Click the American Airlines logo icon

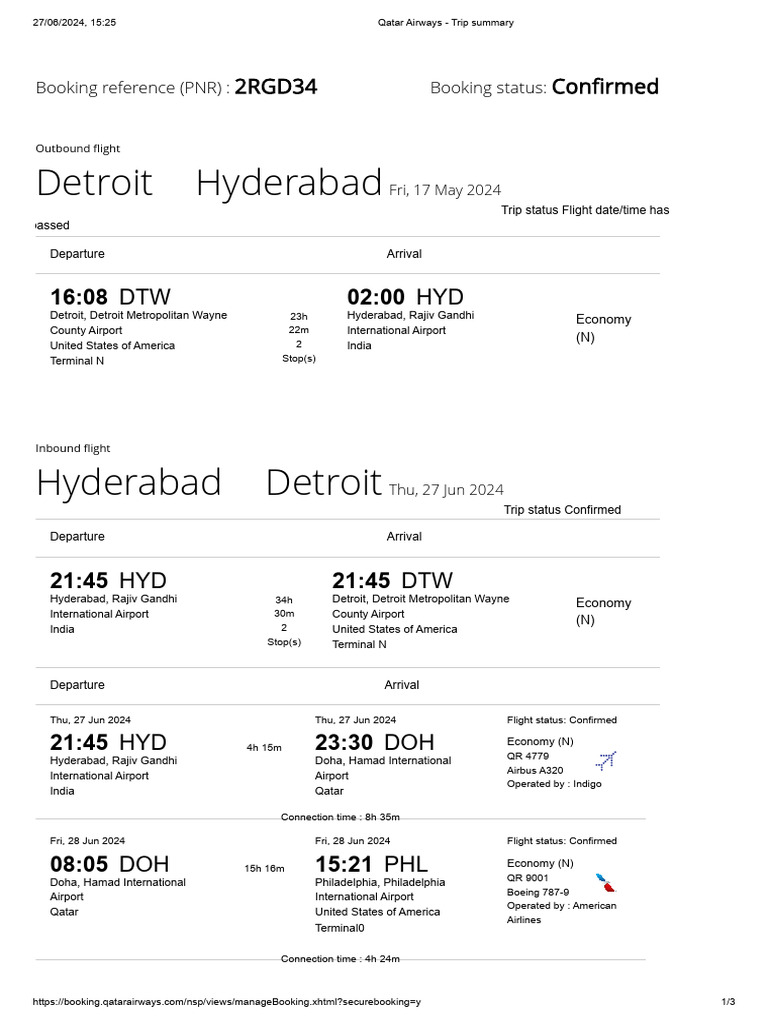coord(606,883)
